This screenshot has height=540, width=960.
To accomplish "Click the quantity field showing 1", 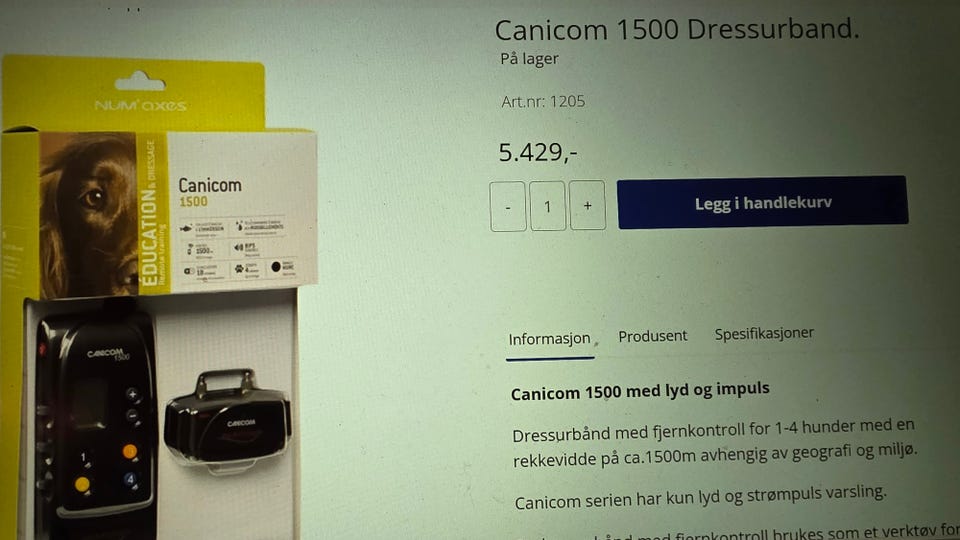I will point(547,206).
